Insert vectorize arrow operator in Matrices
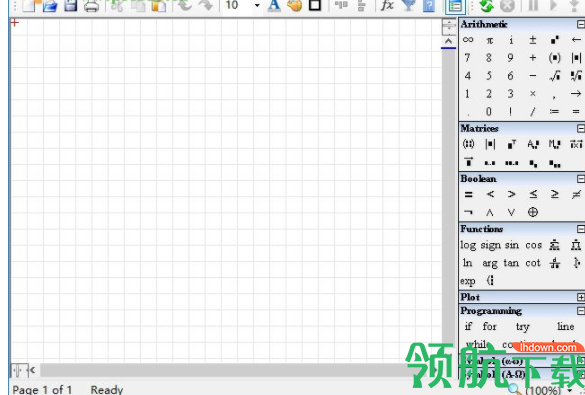585x395 pixels. (x=468, y=162)
